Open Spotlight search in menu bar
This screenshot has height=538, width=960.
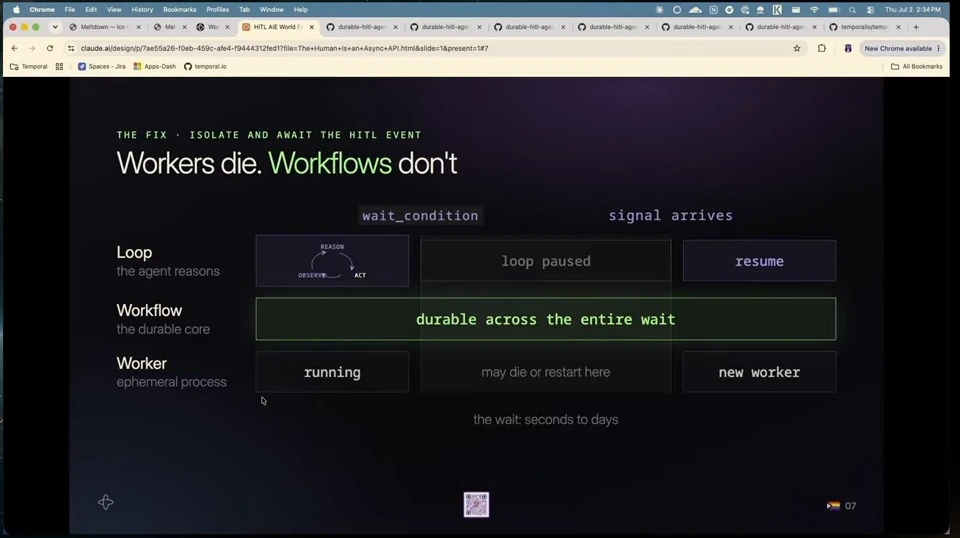coord(852,10)
